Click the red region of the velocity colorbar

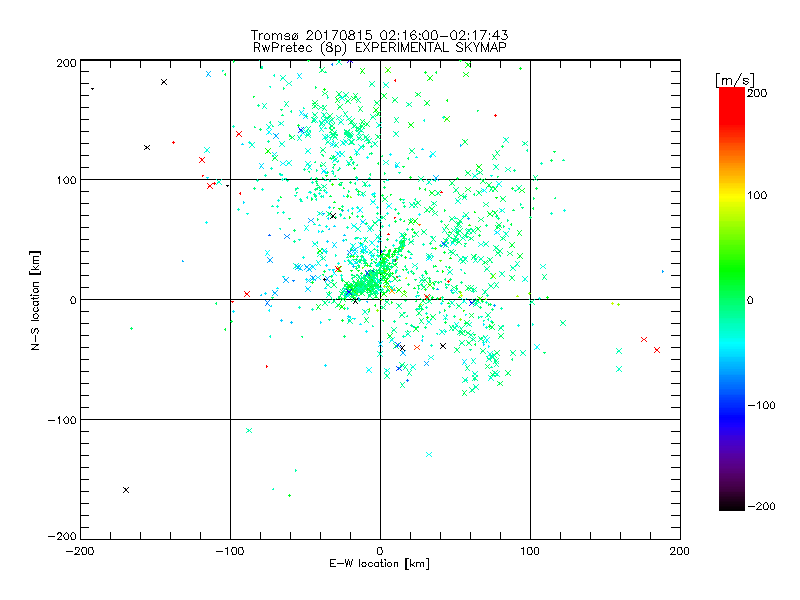(732, 105)
